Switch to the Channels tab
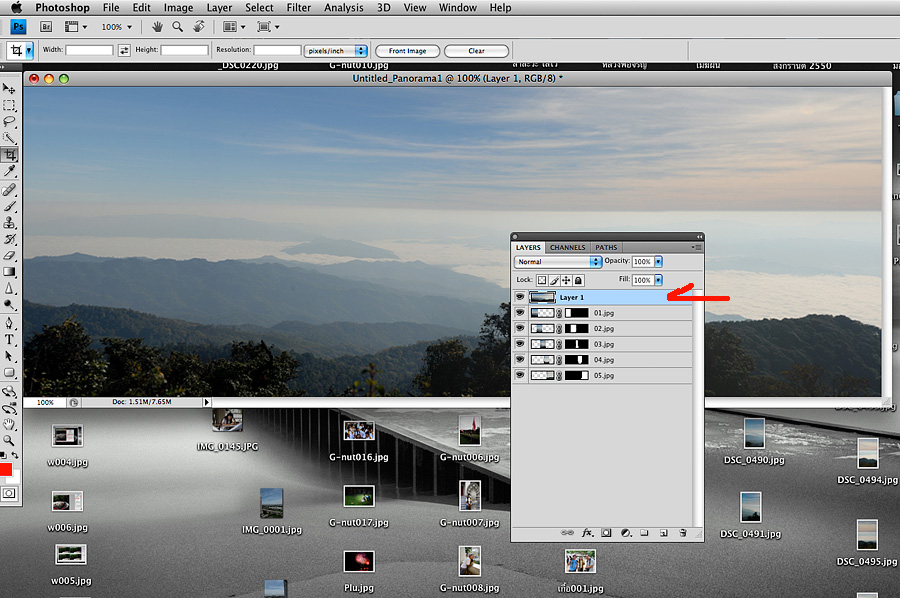 (567, 247)
